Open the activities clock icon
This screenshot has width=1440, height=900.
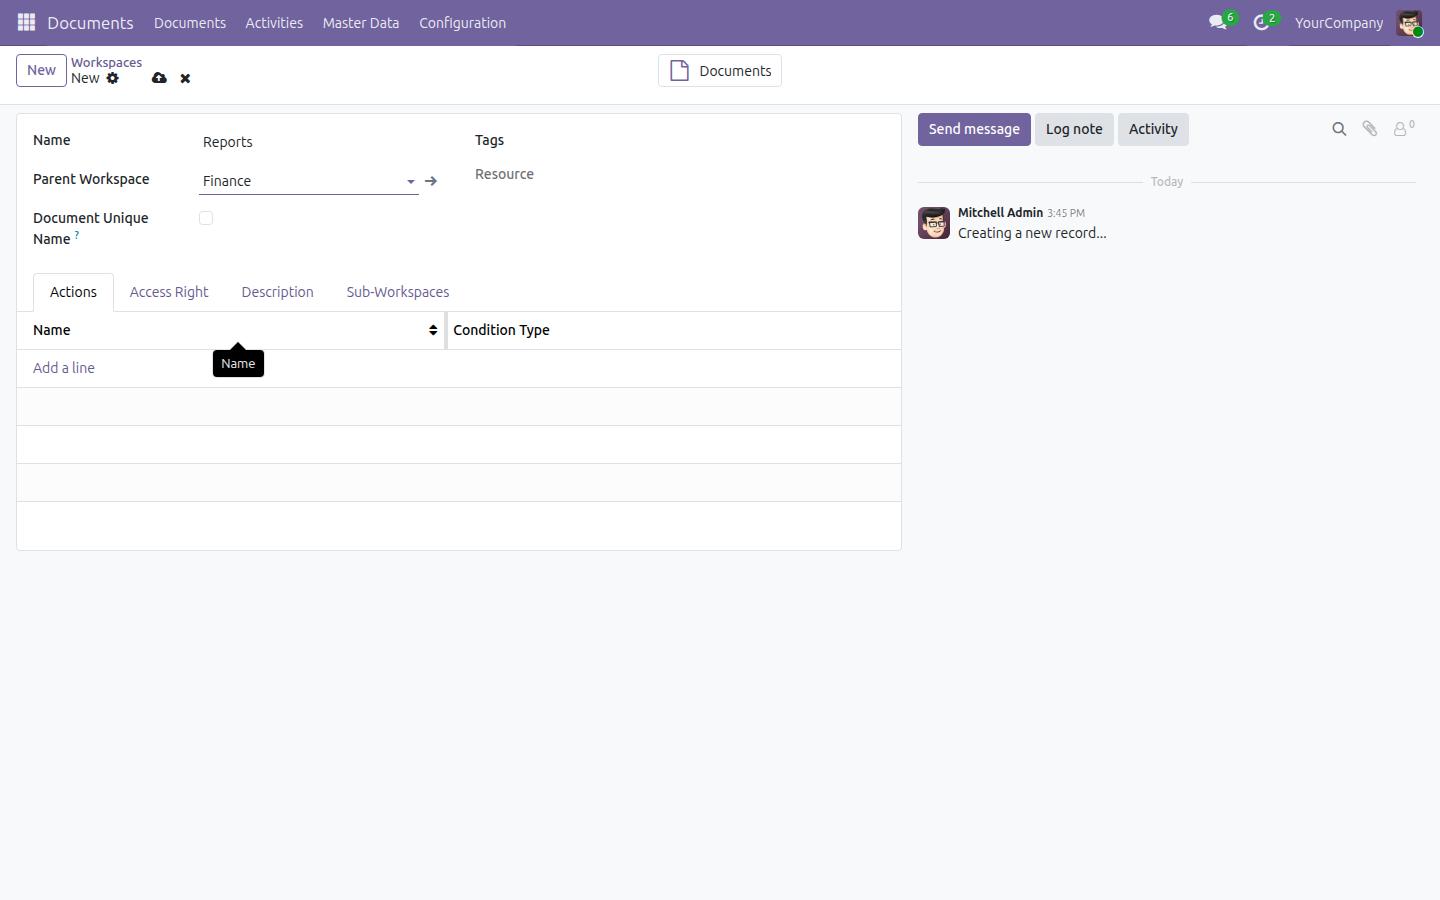pyautogui.click(x=1261, y=22)
